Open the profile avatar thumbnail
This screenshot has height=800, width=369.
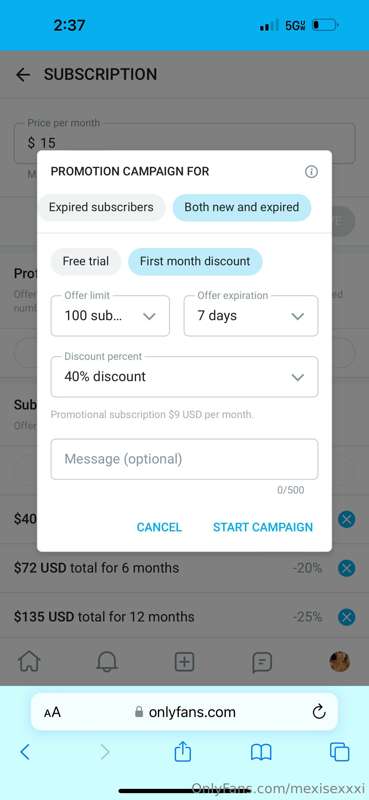click(x=339, y=662)
